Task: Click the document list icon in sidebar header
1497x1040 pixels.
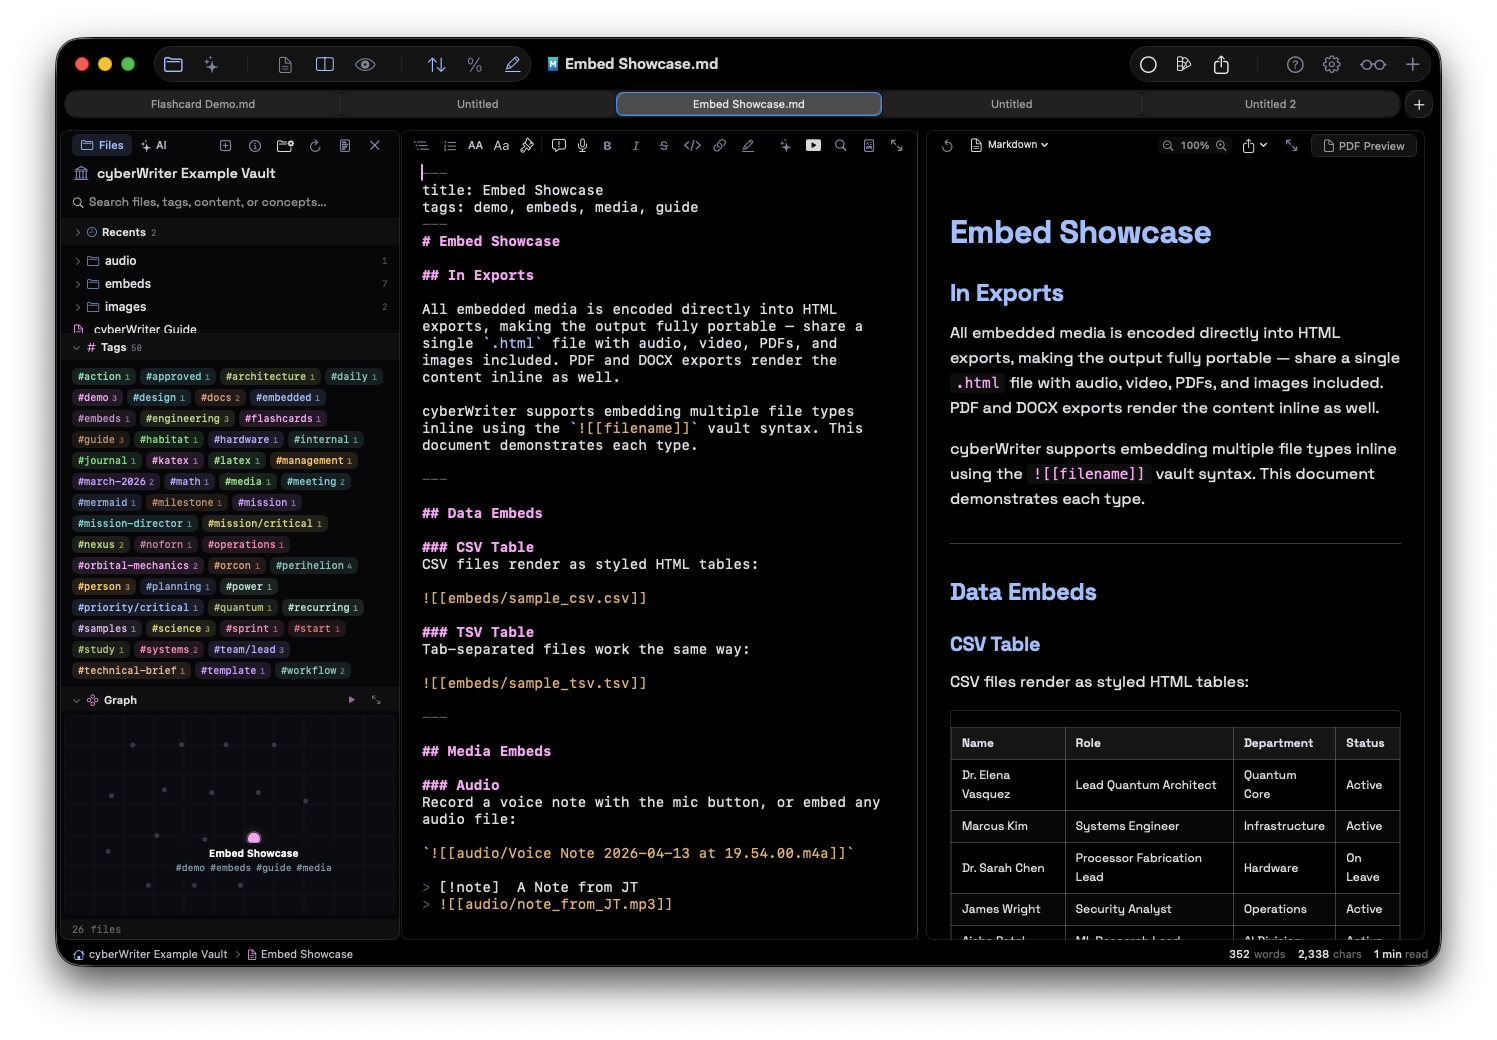Action: (x=345, y=146)
